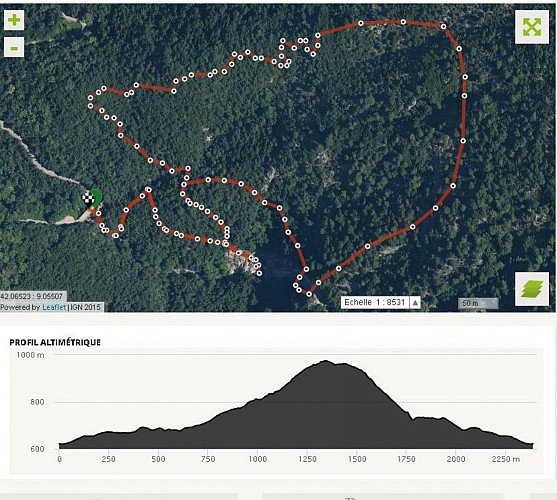Open the Leaflet link
557x500 pixels.
coord(54,308)
